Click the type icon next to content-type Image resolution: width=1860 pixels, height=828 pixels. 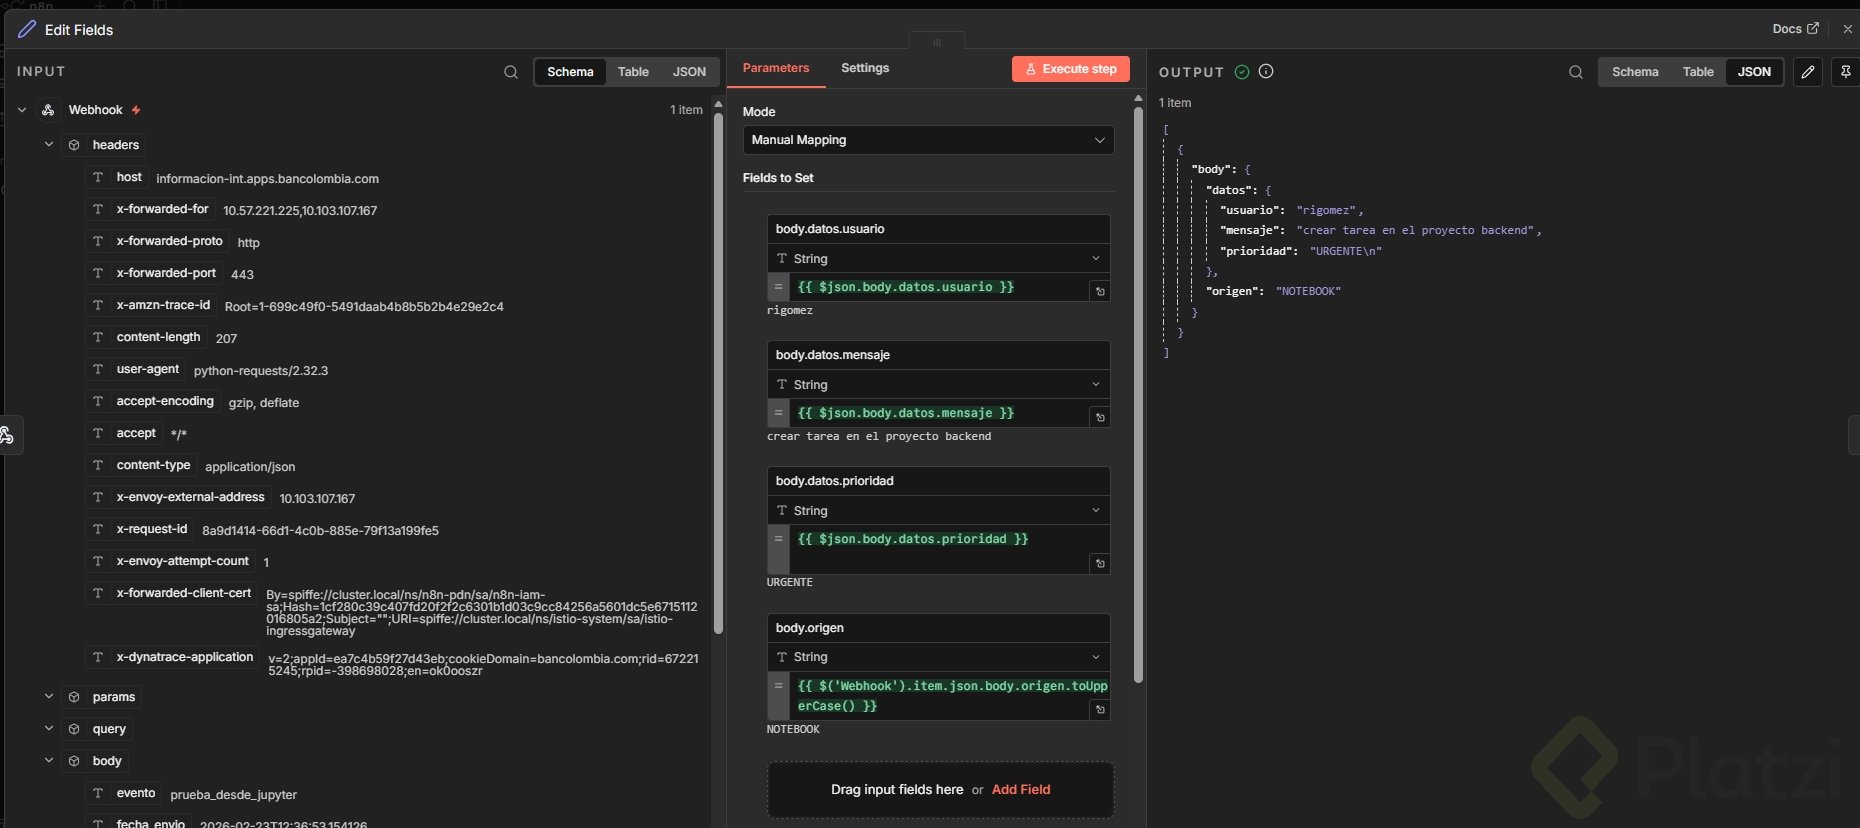(x=98, y=465)
